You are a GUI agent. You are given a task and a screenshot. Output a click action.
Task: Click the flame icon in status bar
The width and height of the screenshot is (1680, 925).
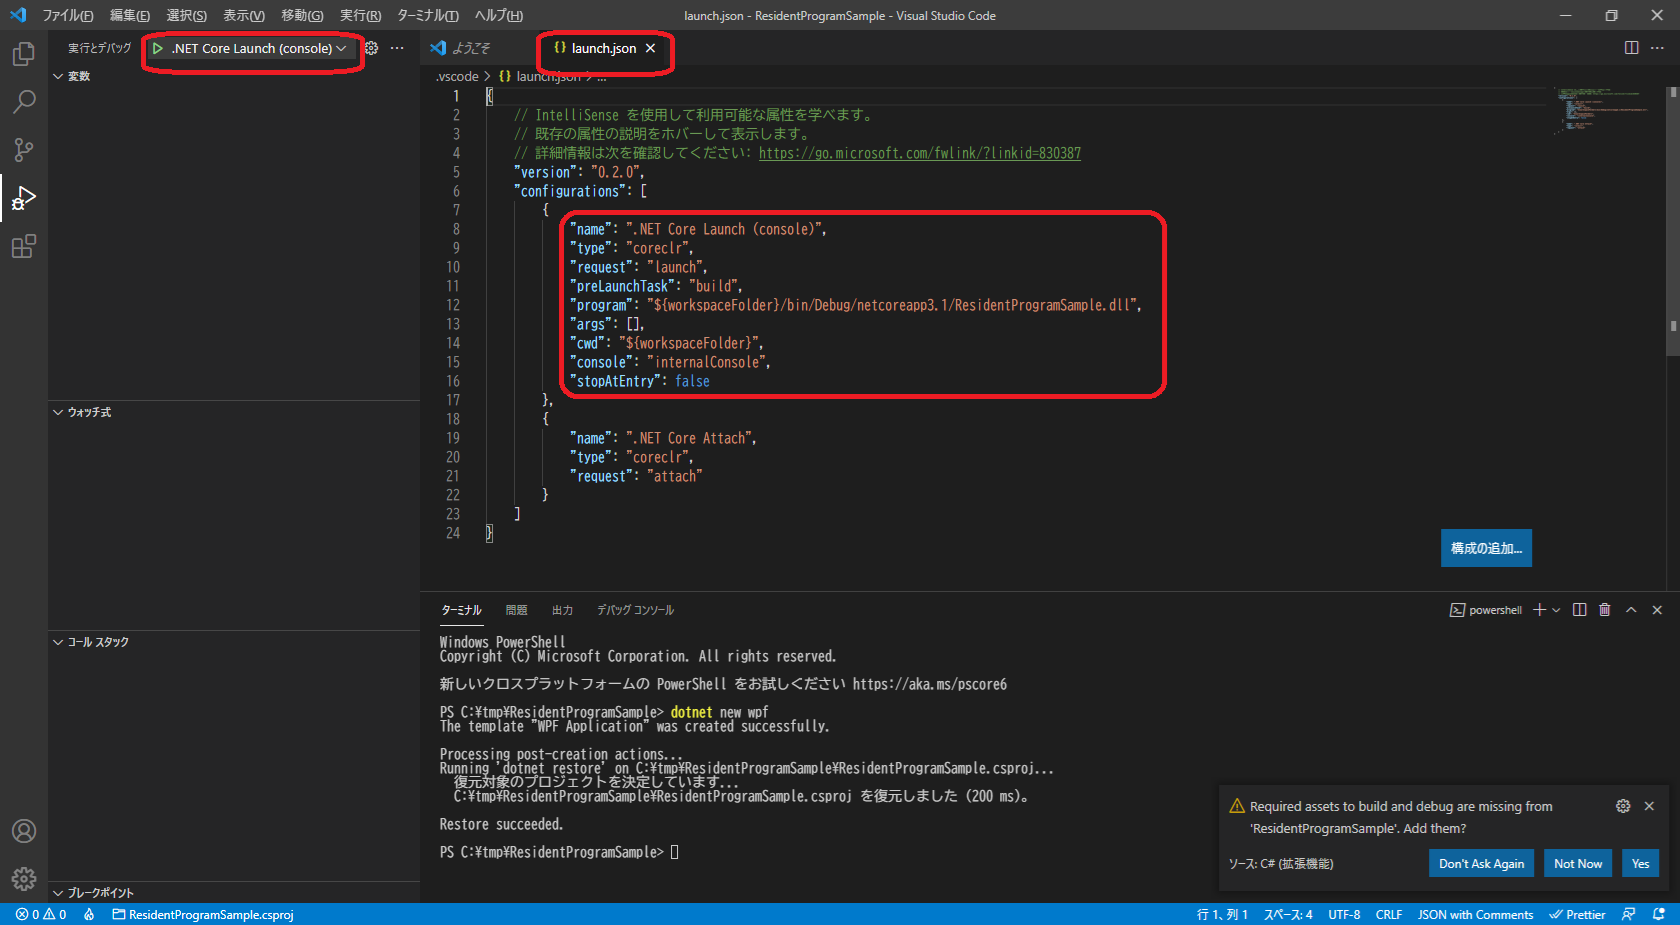pos(89,915)
